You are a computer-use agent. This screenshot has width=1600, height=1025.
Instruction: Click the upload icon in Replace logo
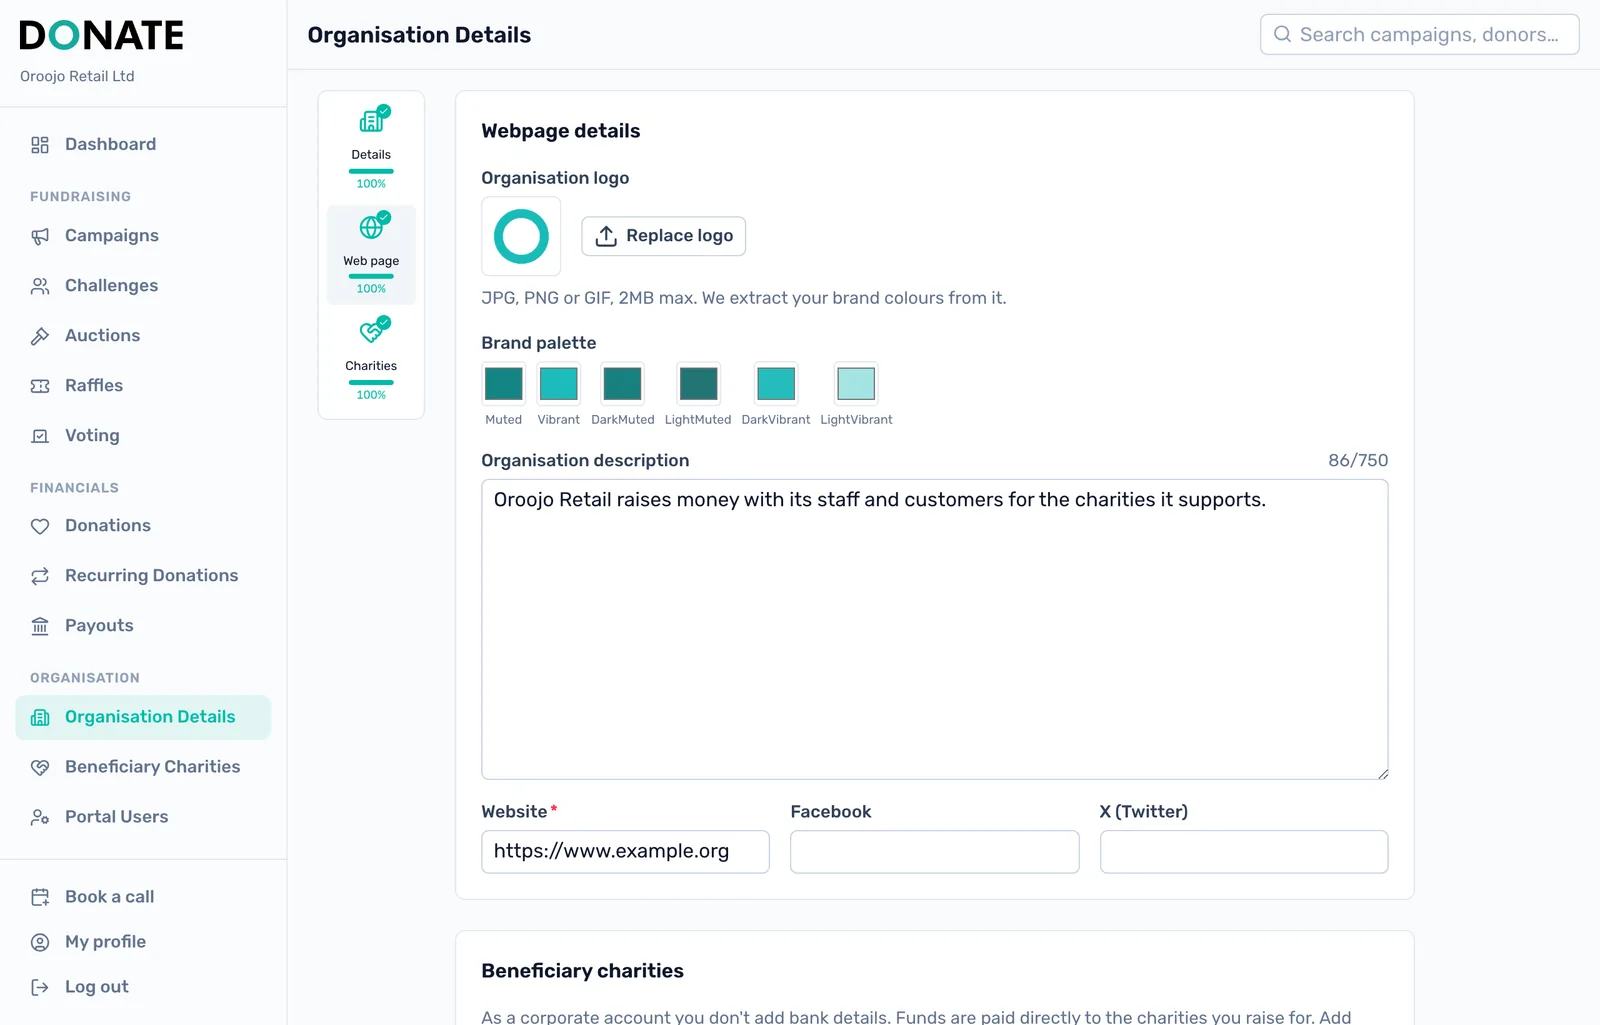click(x=606, y=236)
